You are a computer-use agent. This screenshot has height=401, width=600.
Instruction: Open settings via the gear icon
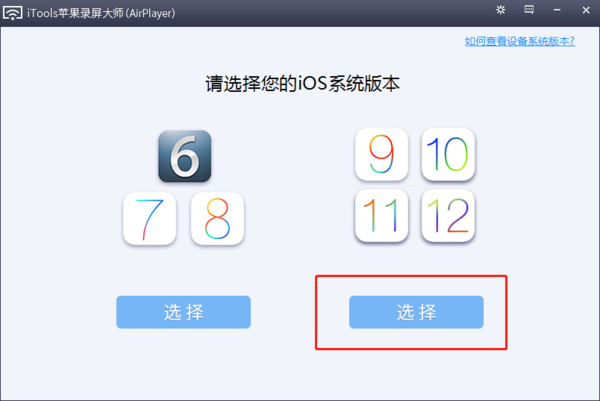501,10
